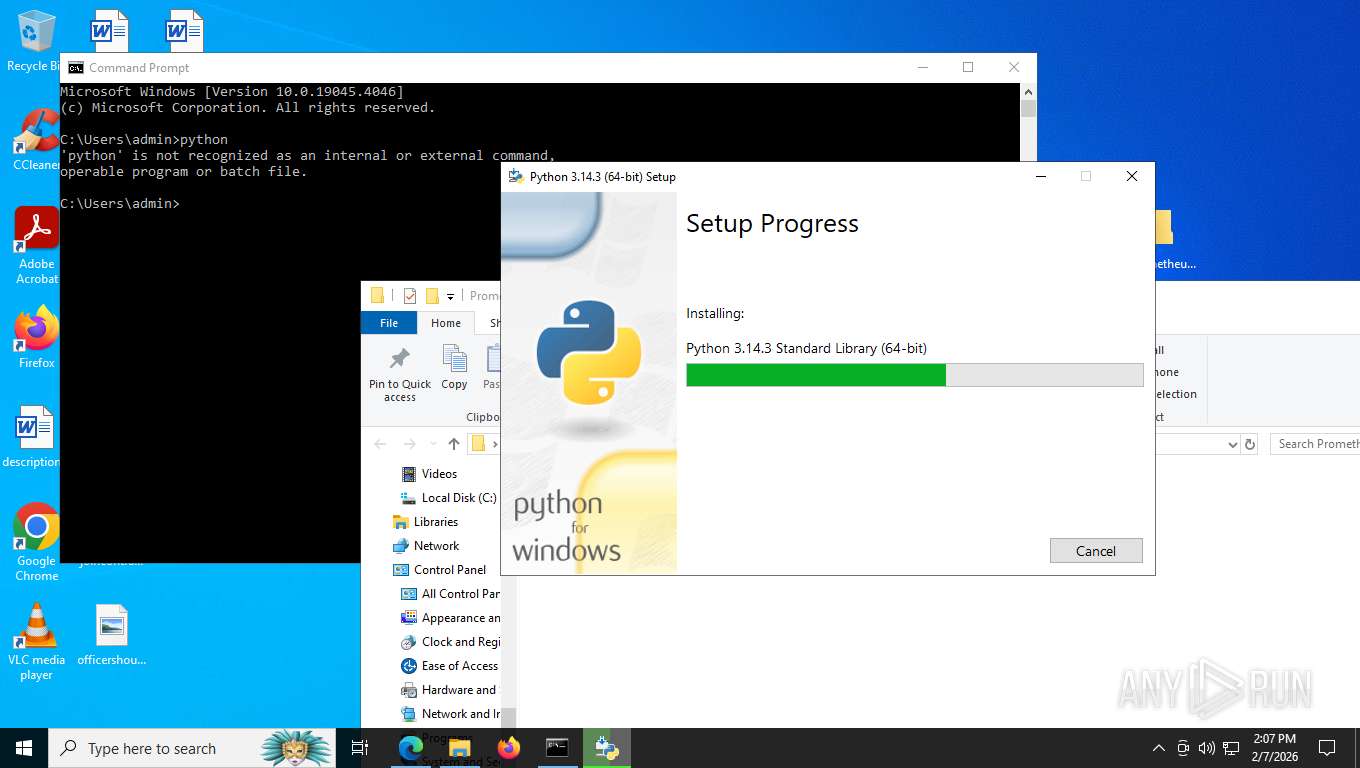The width and height of the screenshot is (1360, 768).
Task: Open Network in the navigation pane
Action: tap(436, 546)
